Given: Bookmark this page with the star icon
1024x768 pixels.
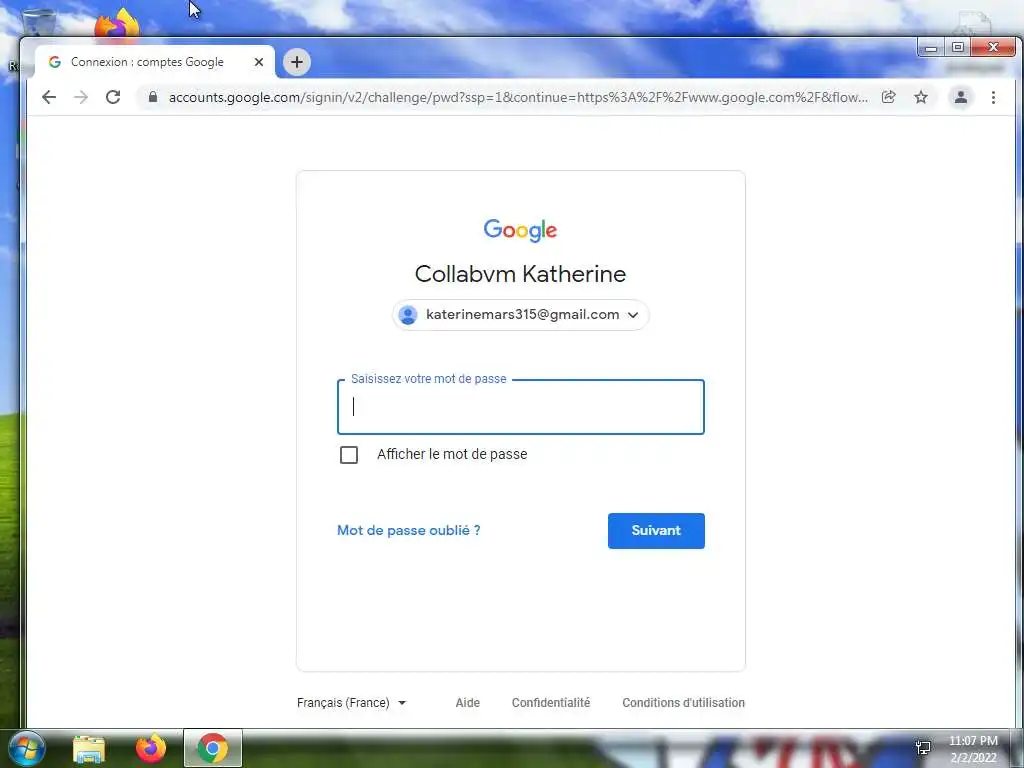Looking at the screenshot, I should coord(921,97).
